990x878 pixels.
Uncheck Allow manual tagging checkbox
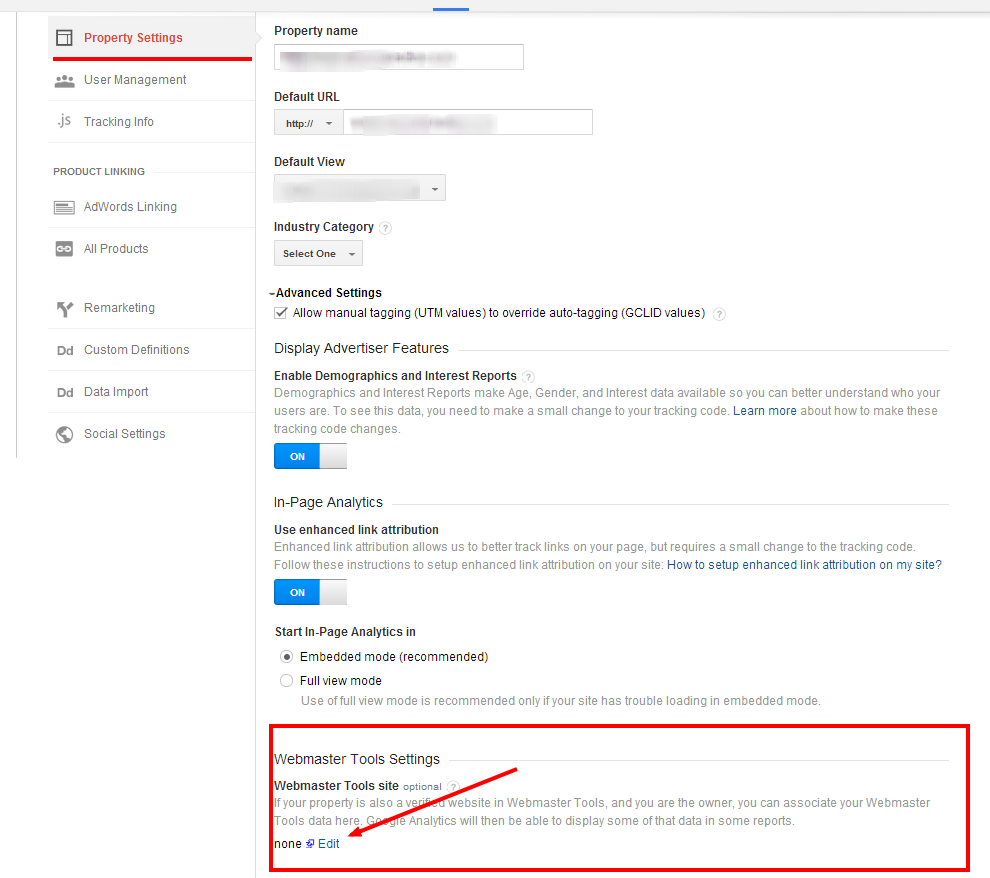coord(281,313)
